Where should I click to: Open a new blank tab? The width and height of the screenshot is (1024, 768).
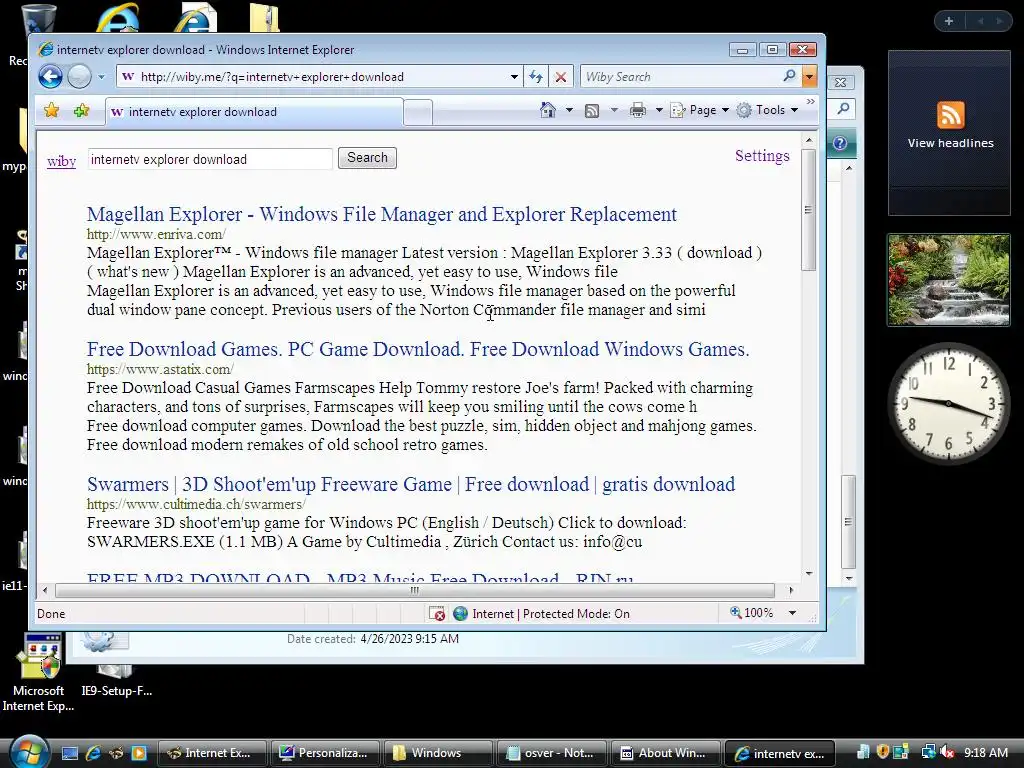click(418, 112)
